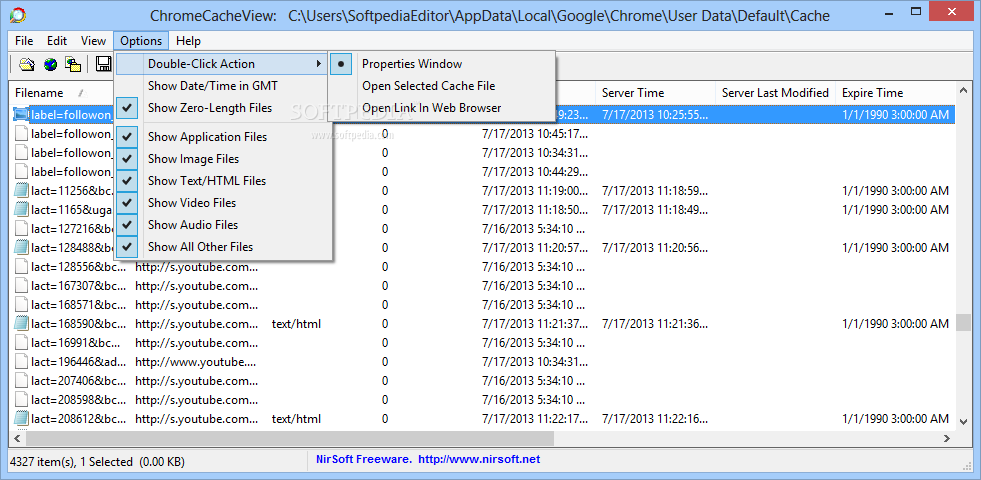Expand the Double-Click Action submenu
This screenshot has height=480, width=981.
(223, 64)
